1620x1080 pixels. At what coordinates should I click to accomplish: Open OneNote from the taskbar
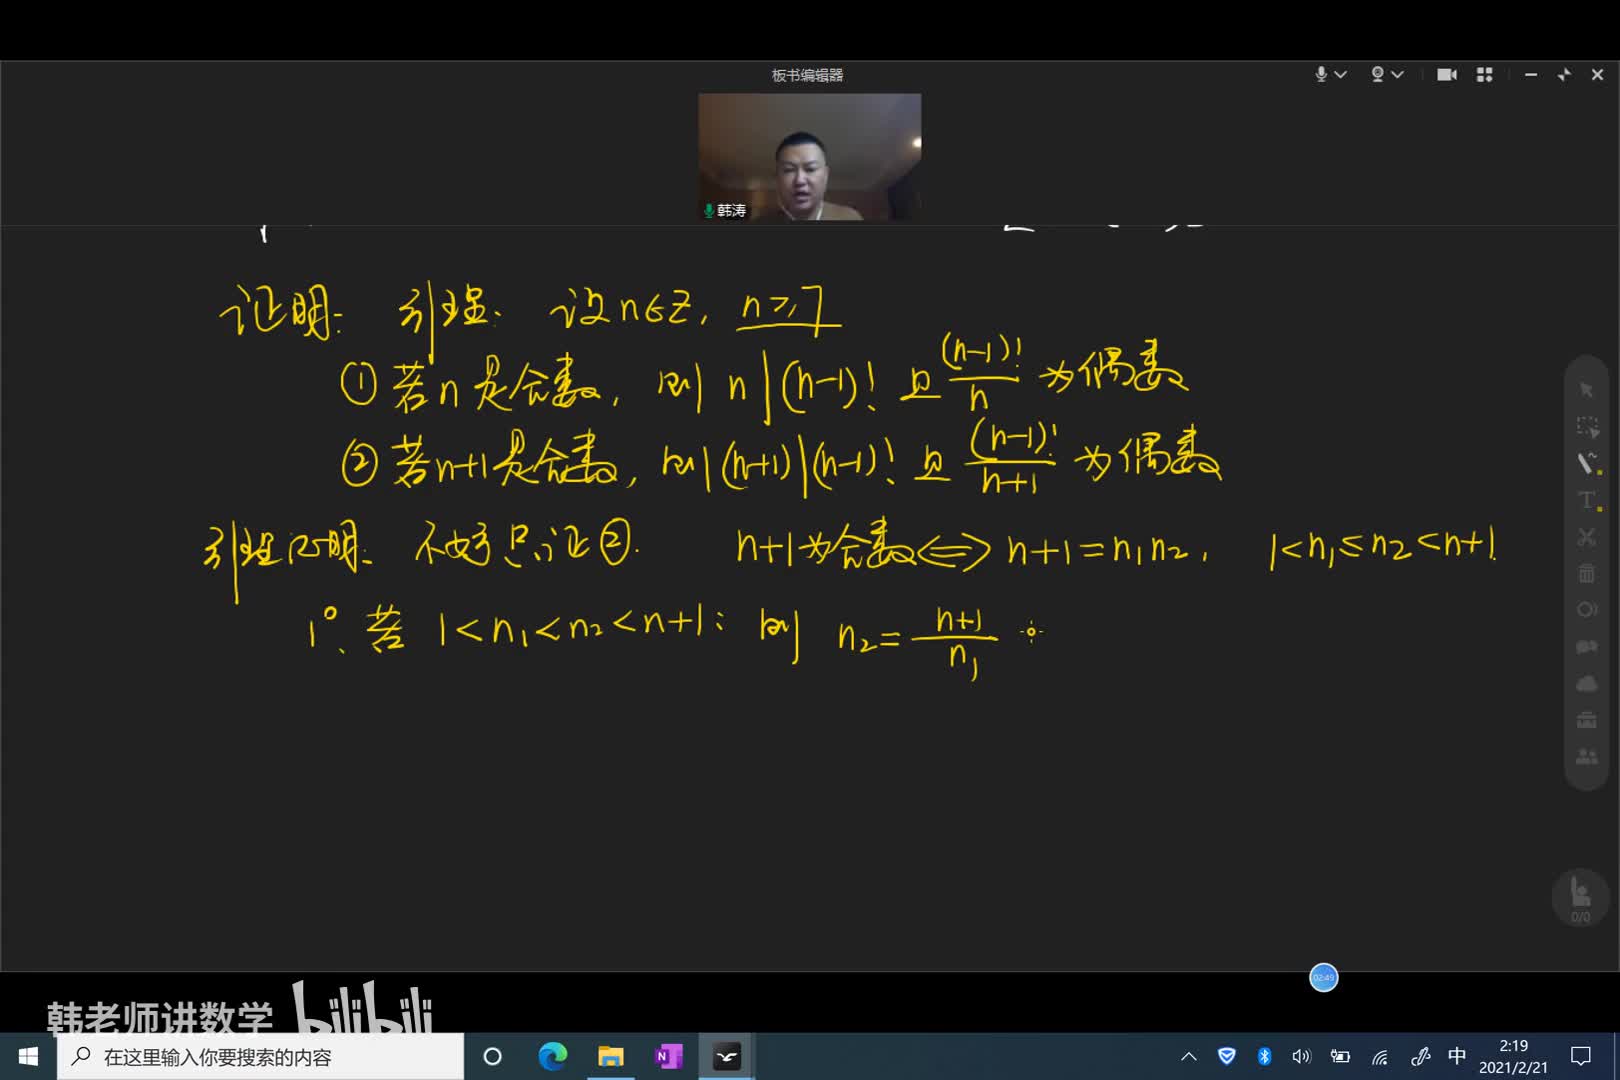pyautogui.click(x=668, y=1056)
